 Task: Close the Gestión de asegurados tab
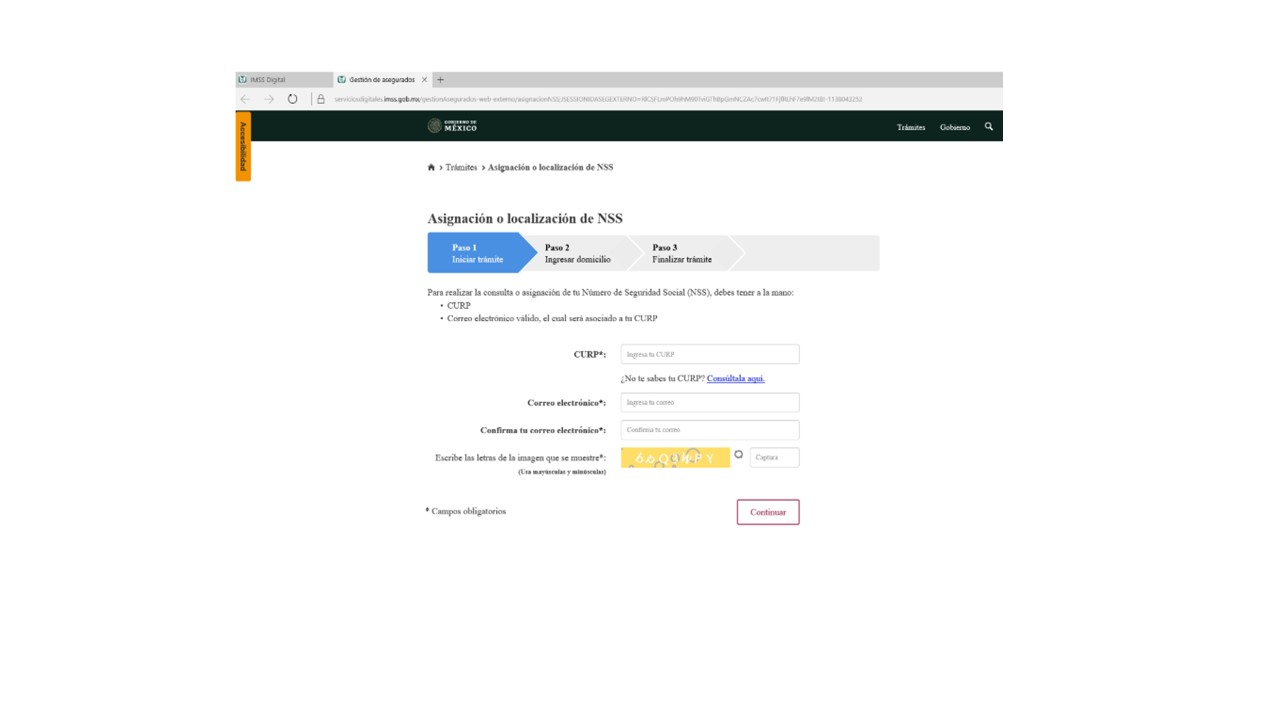(x=425, y=80)
